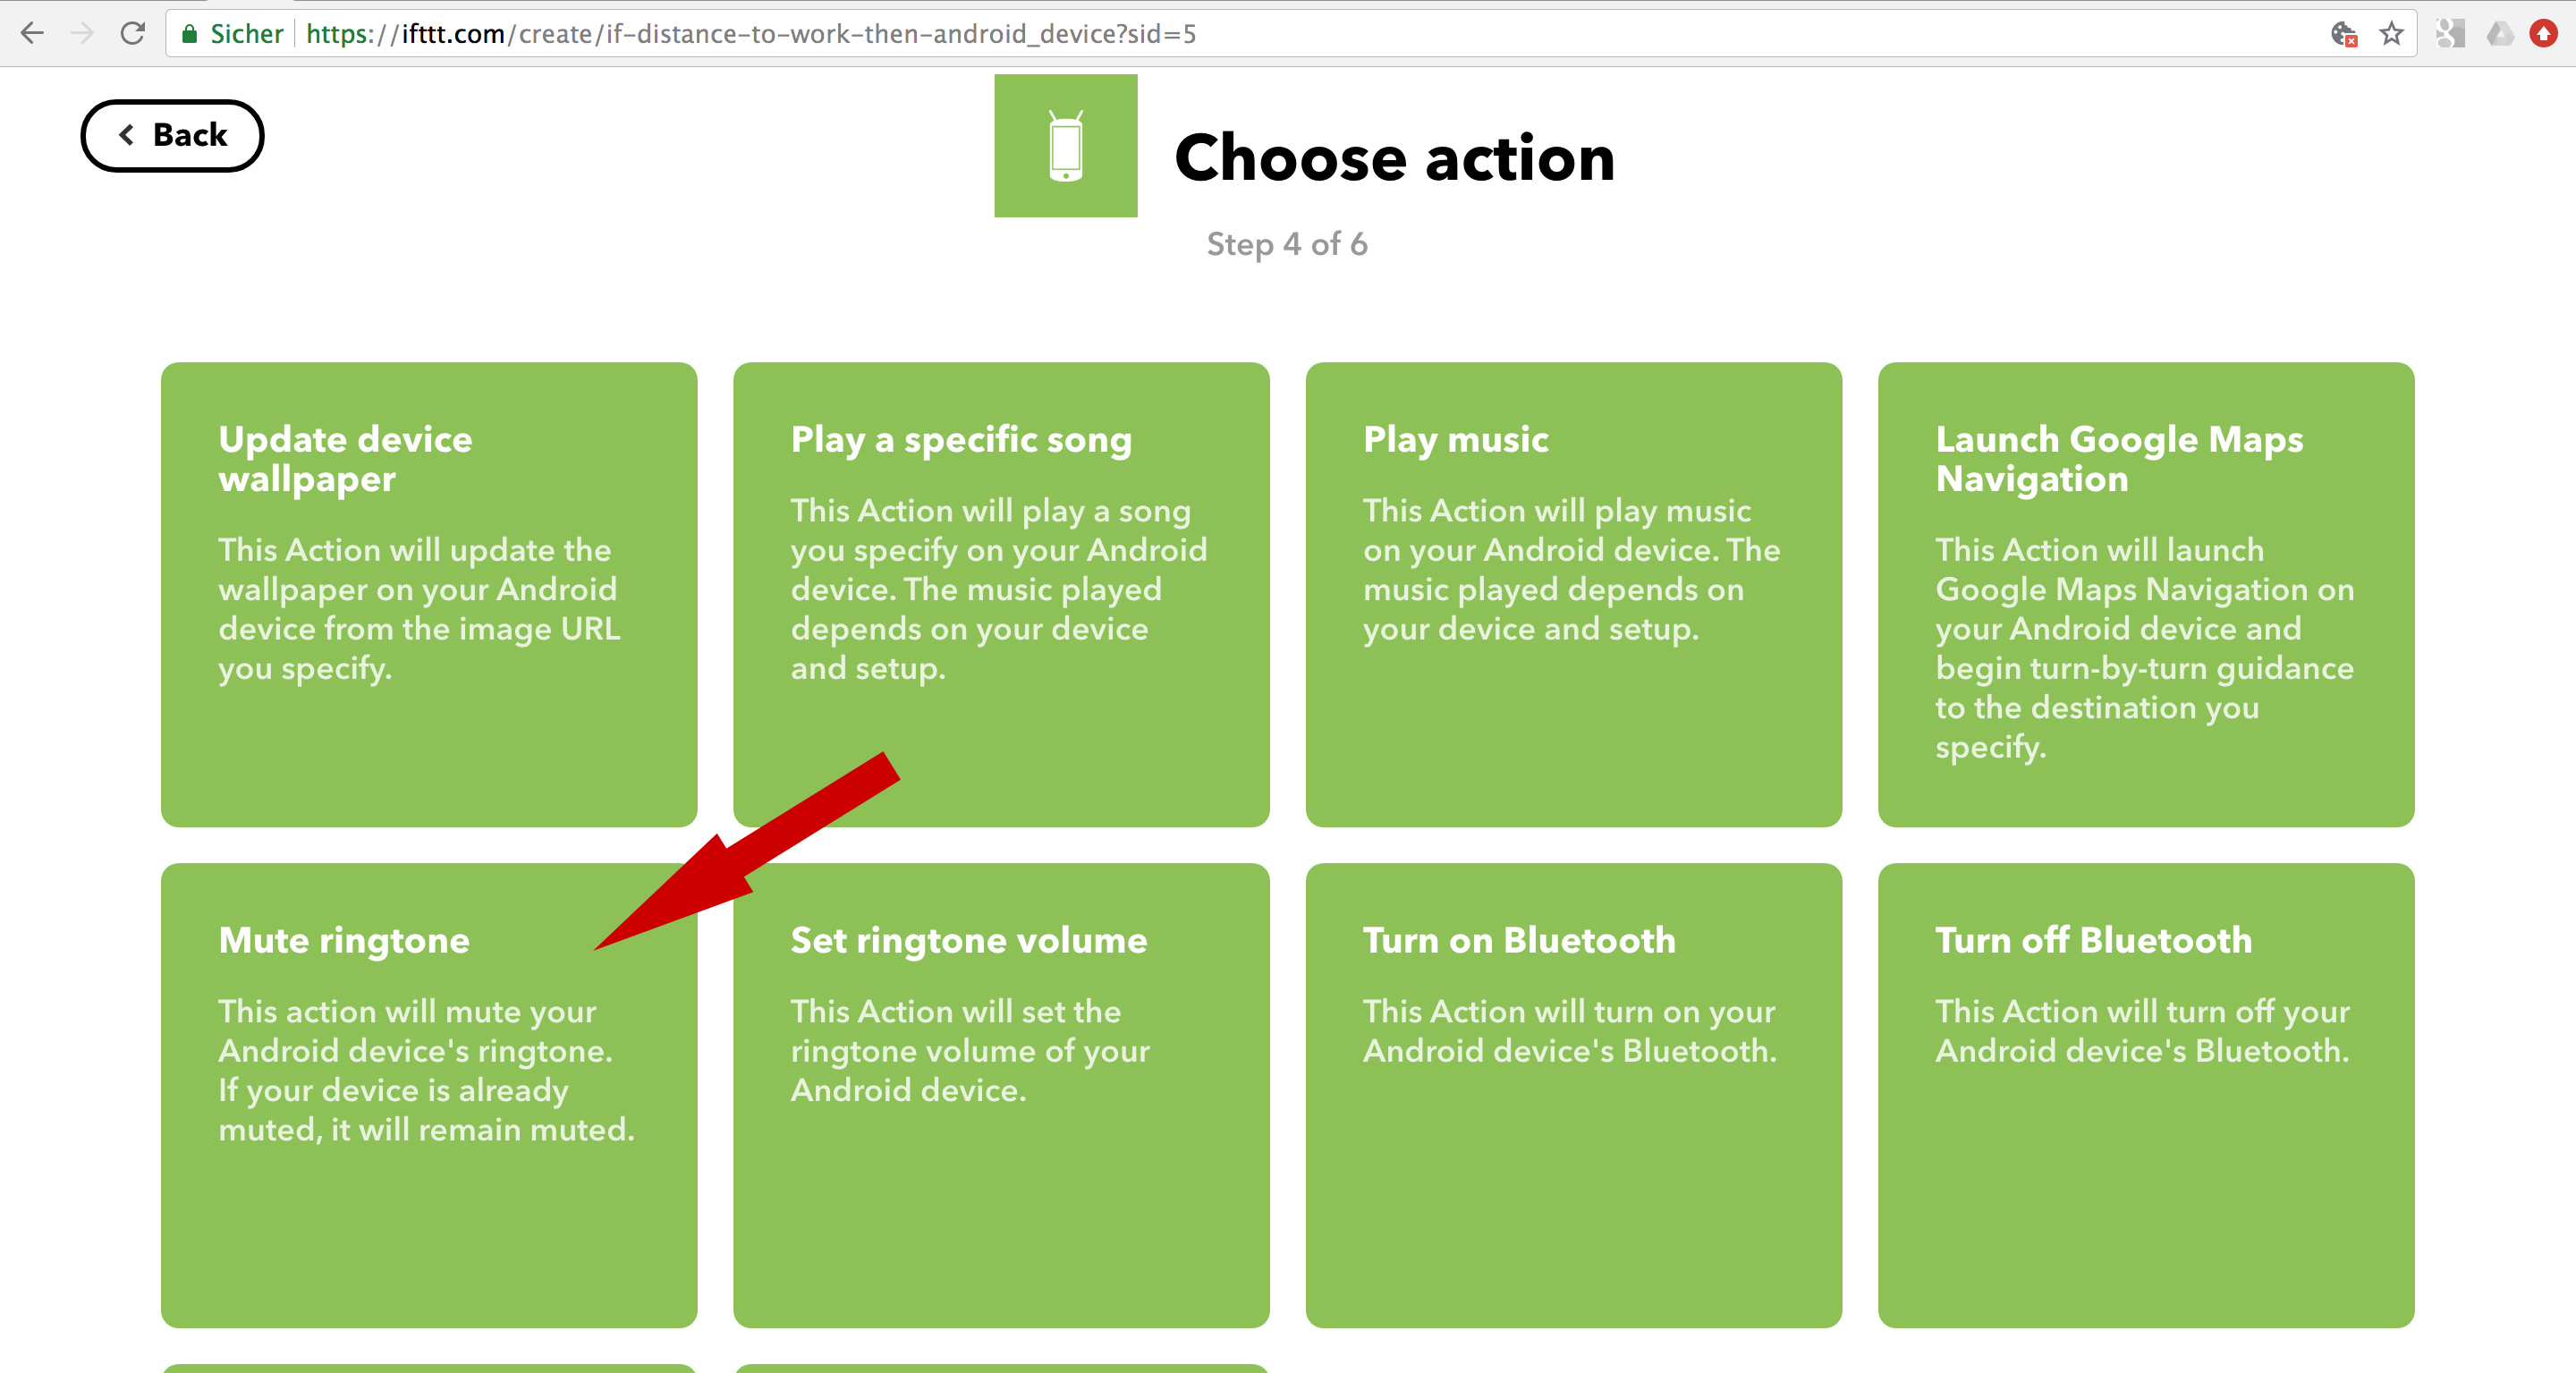Screen dimensions: 2576x1373
Task: Choose the Play a specific song action
Action: point(1001,594)
